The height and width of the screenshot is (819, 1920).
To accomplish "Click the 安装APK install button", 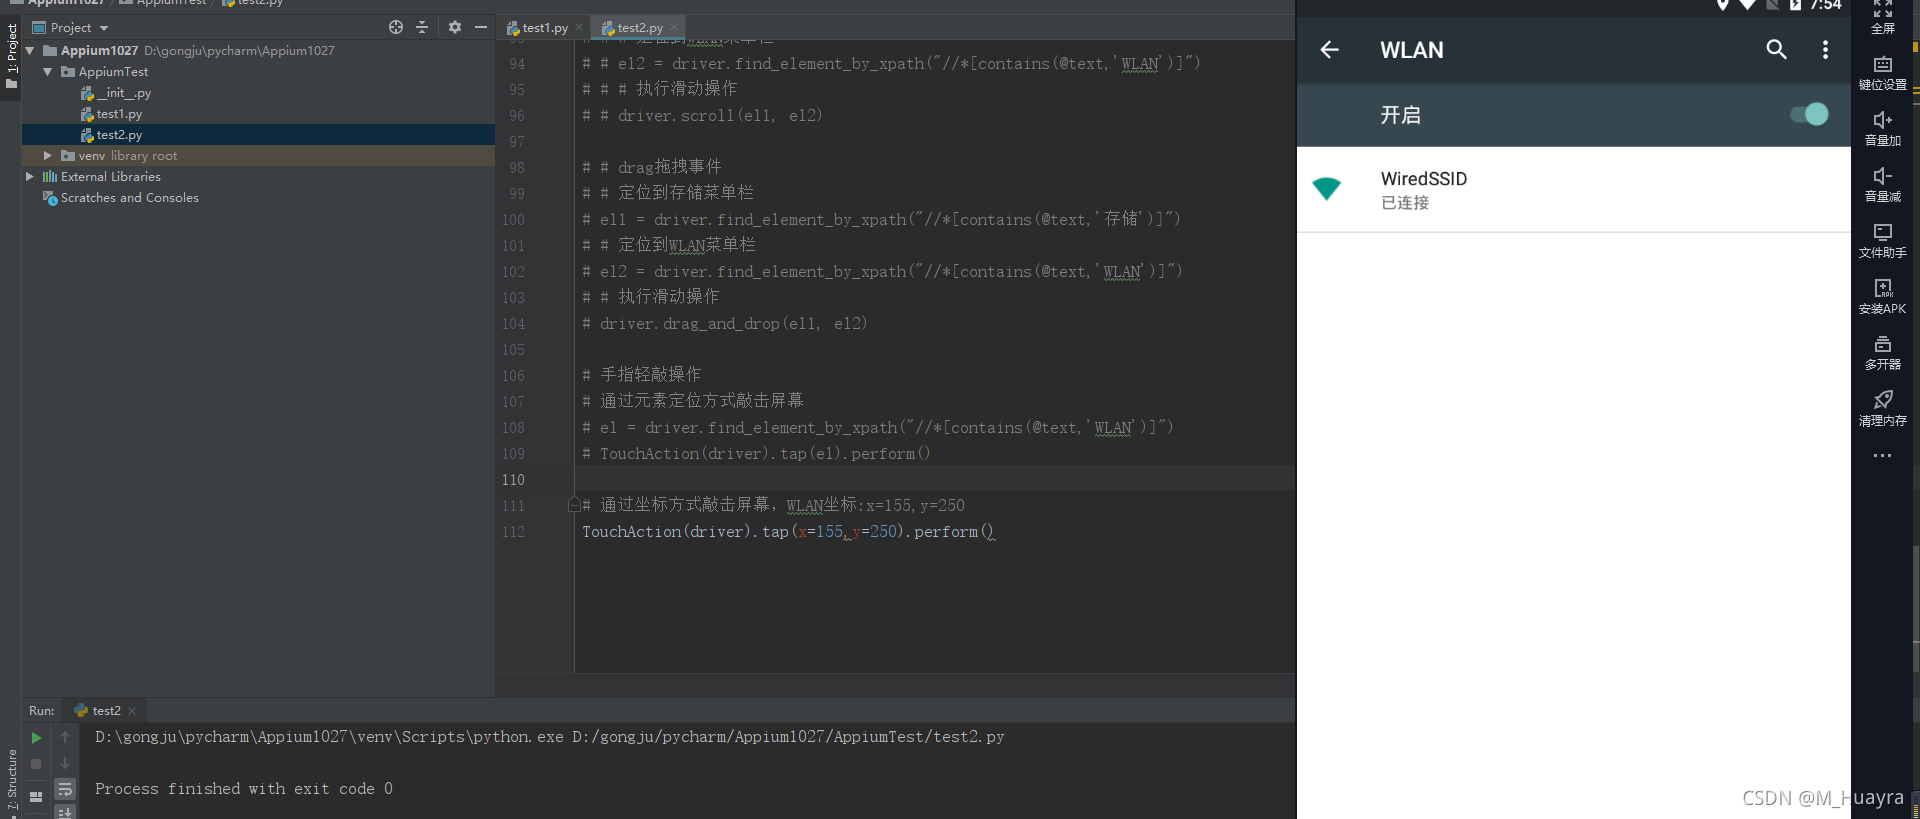I will [1883, 297].
